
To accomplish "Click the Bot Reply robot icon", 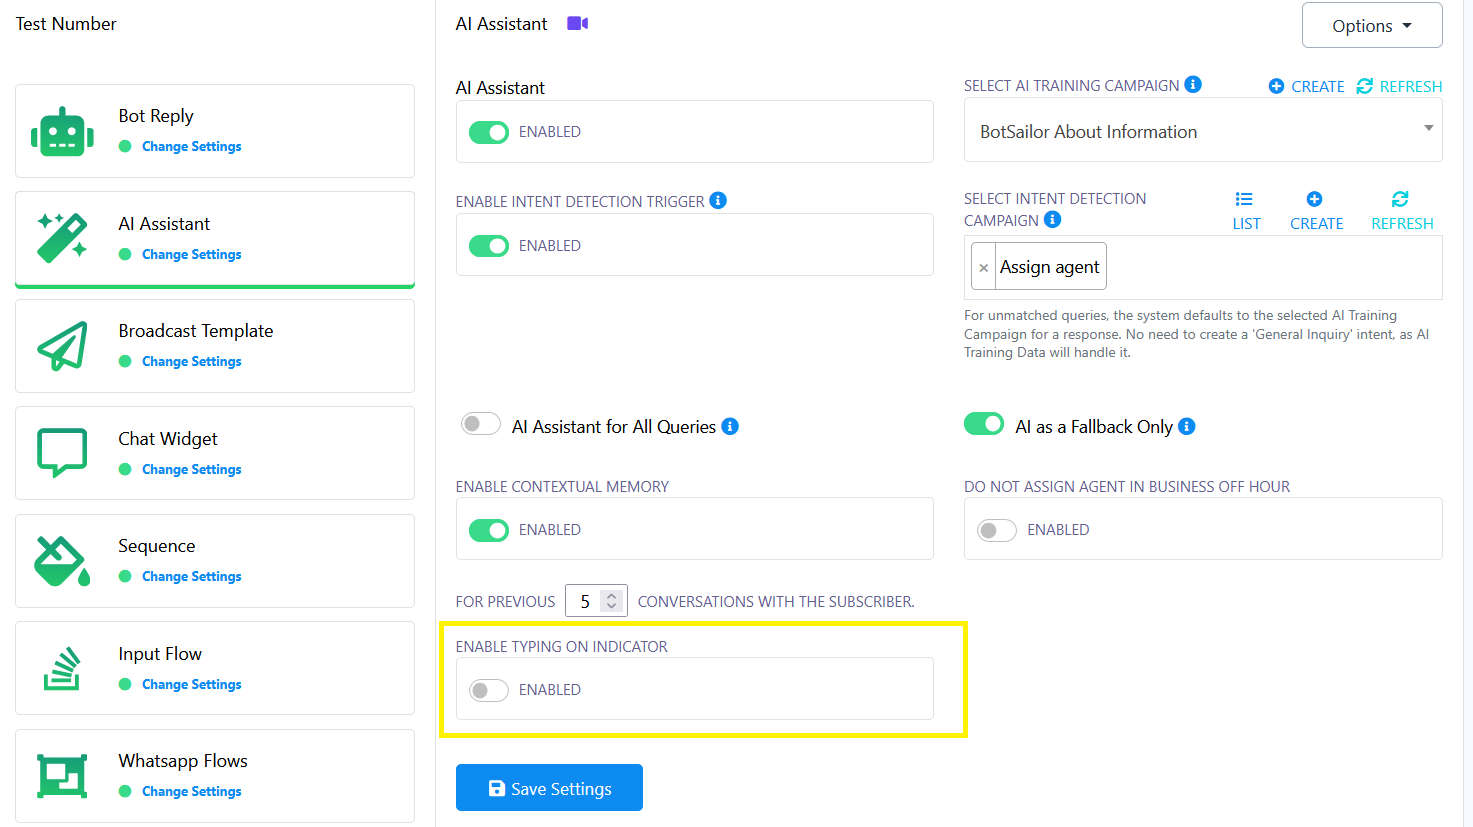I will coord(62,132).
